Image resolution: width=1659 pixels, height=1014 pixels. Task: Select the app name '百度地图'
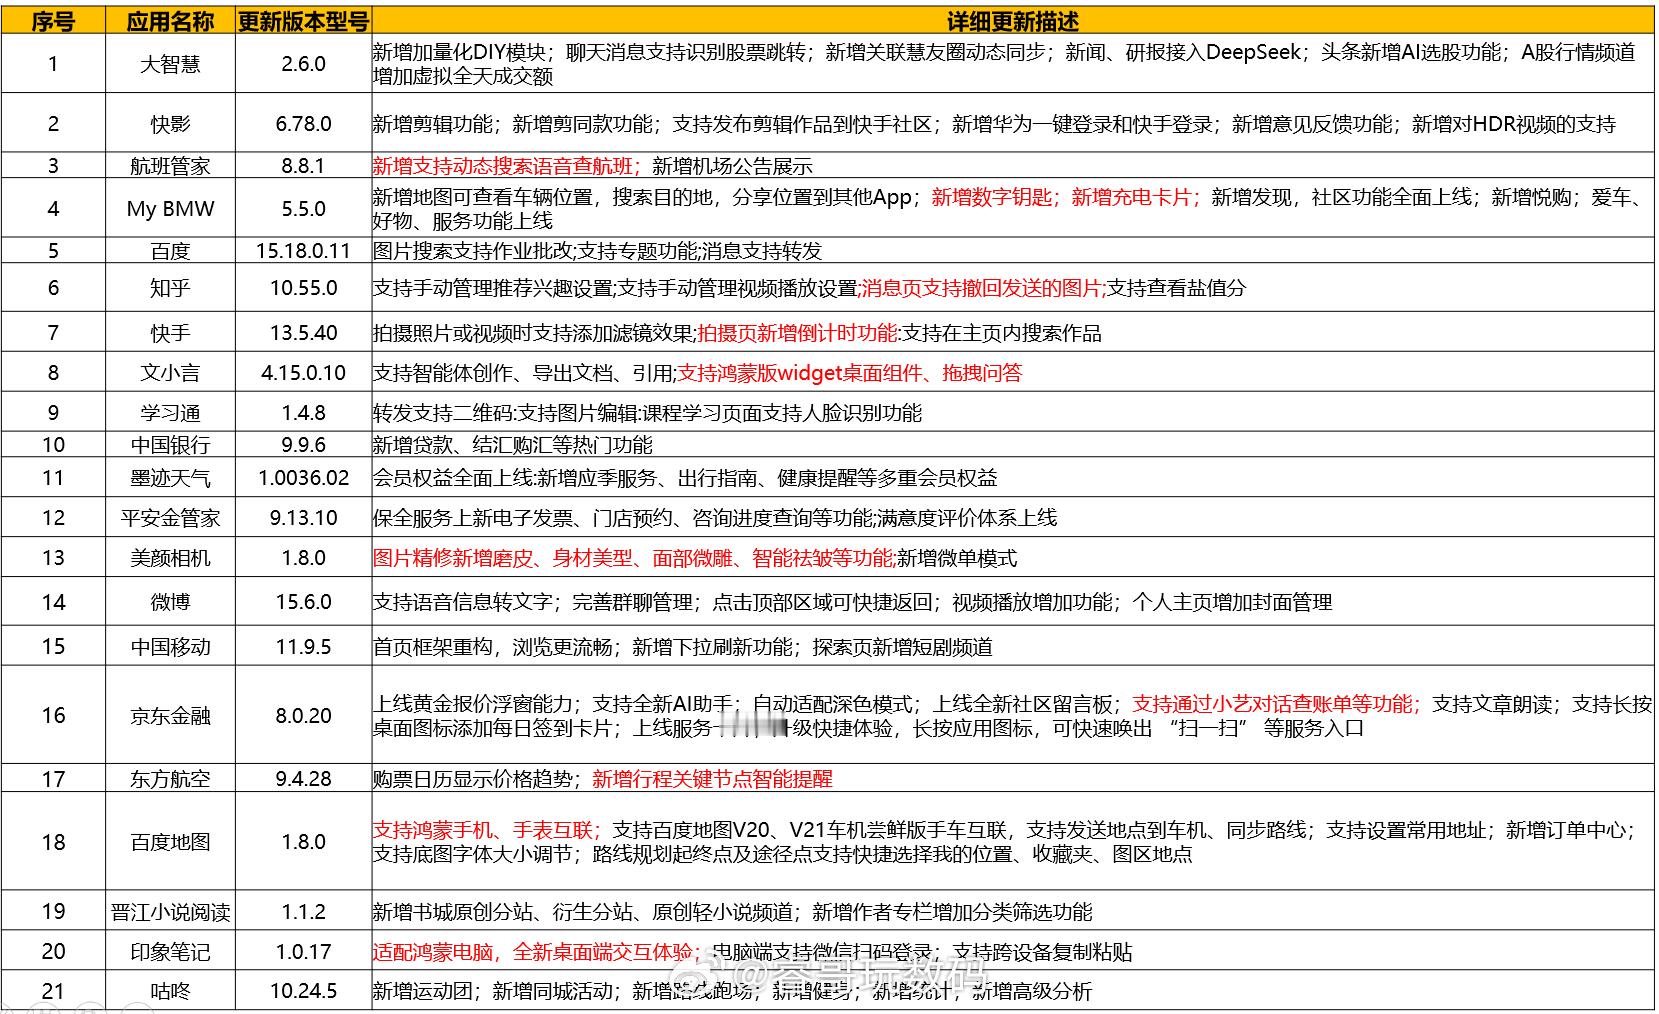170,842
